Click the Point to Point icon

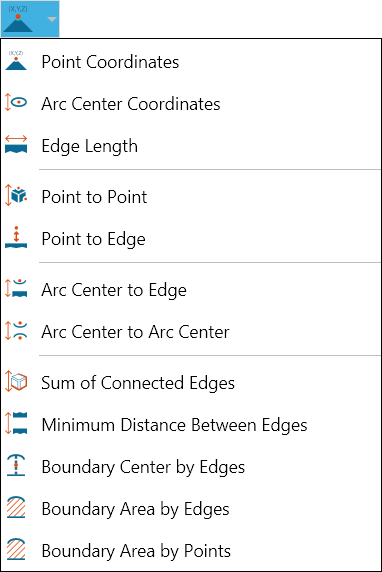tap(16, 196)
